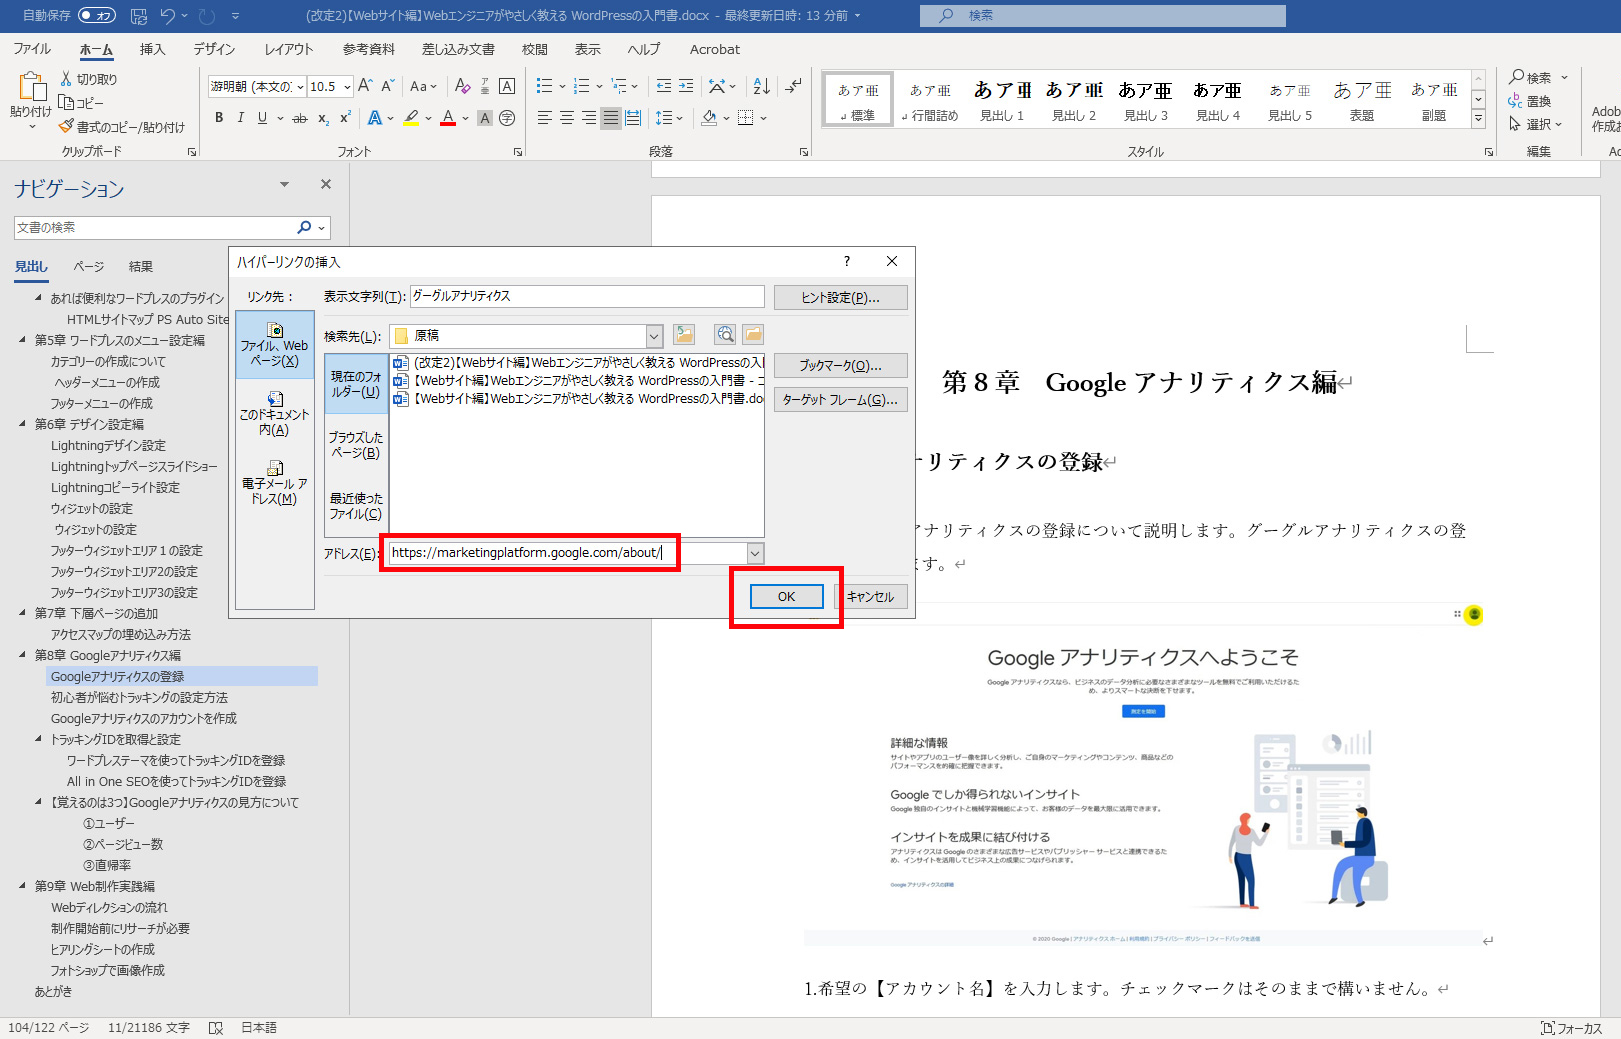1621x1039 pixels.
Task: Select ブラウズしたページ option
Action: coord(356,445)
